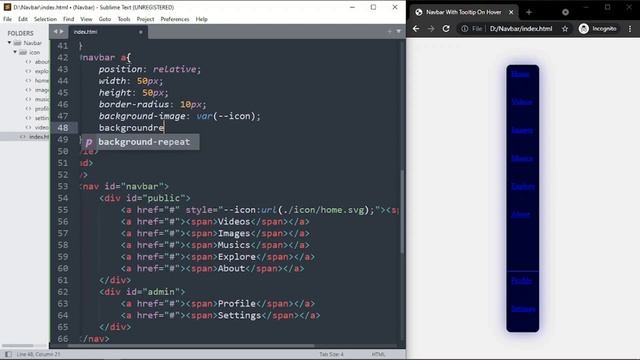The height and width of the screenshot is (360, 640).
Task: Click the Chrome tab search circle icon
Action: tap(565, 12)
